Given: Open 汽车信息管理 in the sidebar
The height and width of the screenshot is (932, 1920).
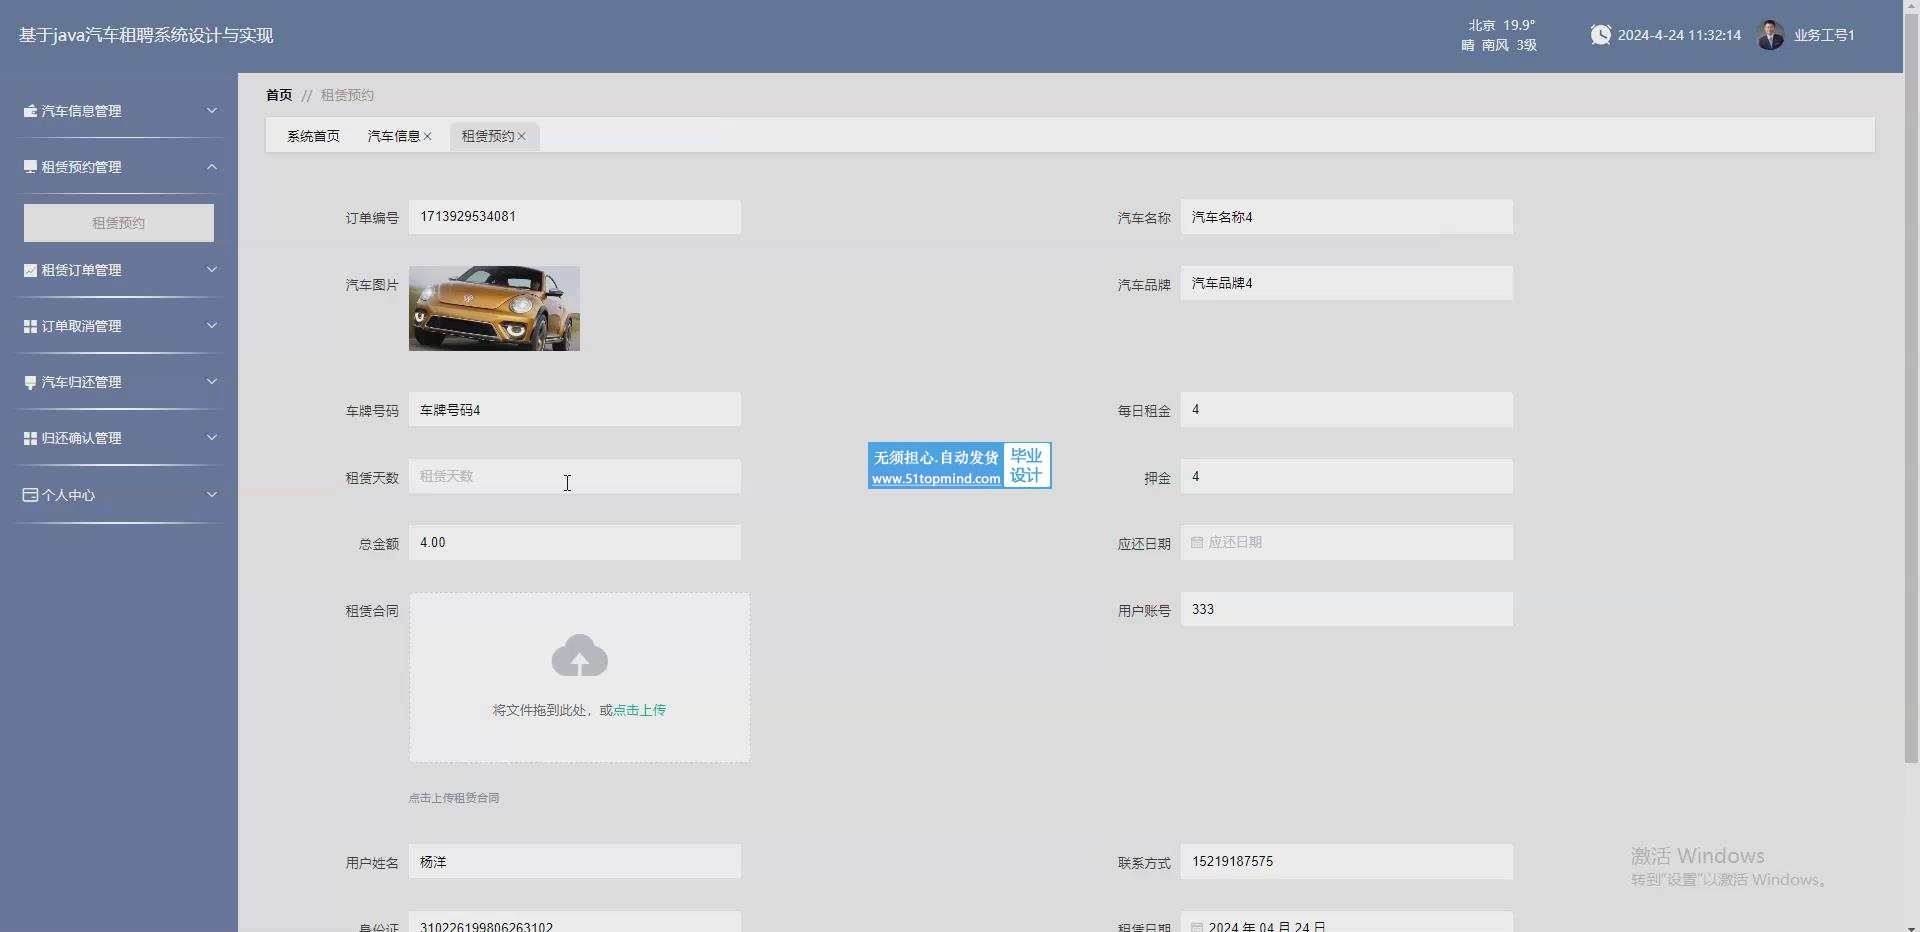Looking at the screenshot, I should point(119,111).
